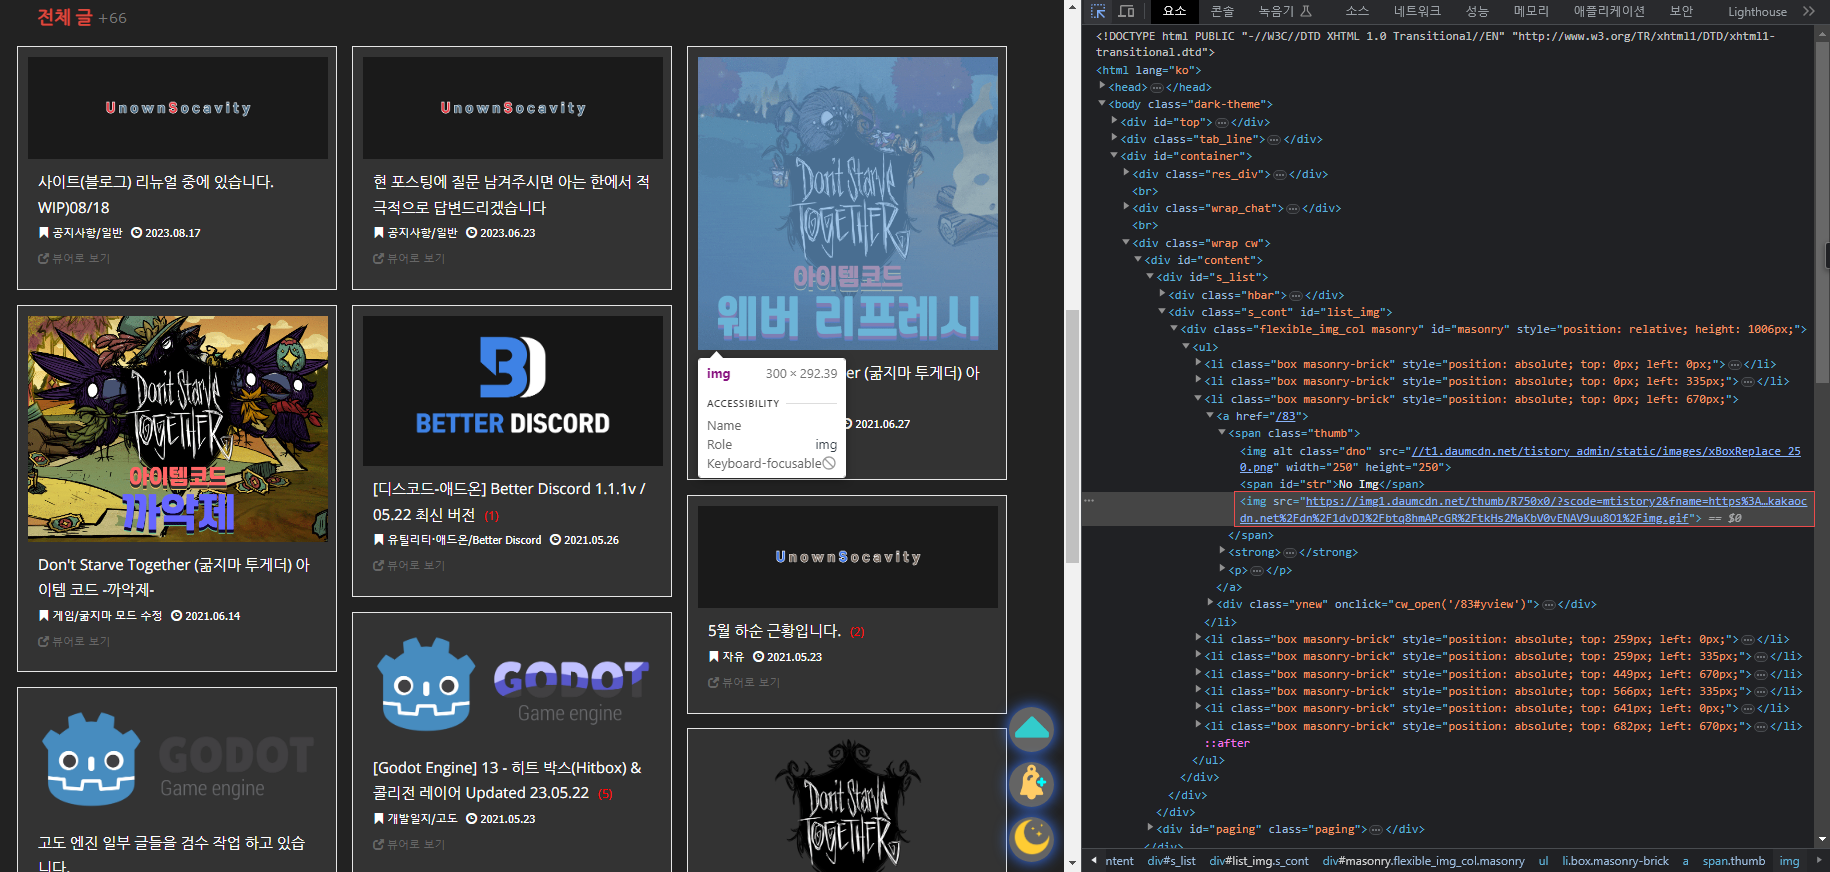
Task: Open the 네트워크 tab
Action: coord(1417,11)
